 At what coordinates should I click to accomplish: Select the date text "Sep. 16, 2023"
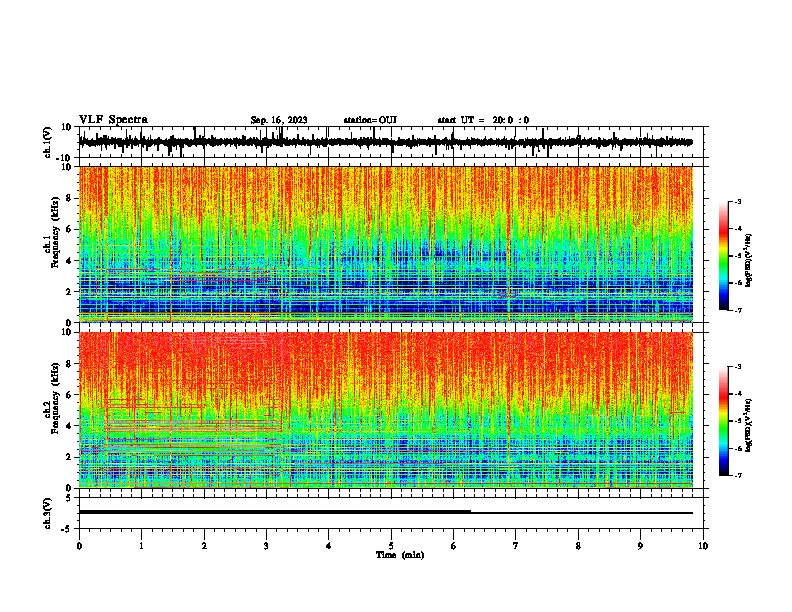[x=278, y=120]
